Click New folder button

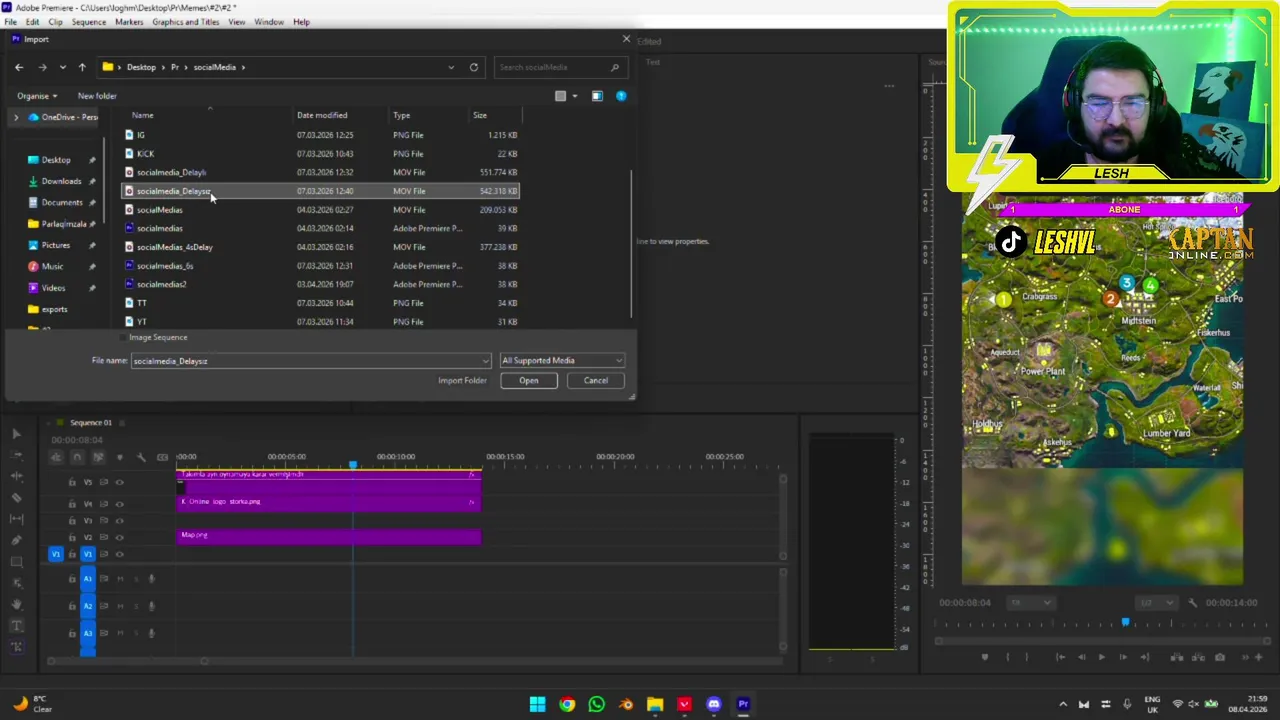click(97, 96)
